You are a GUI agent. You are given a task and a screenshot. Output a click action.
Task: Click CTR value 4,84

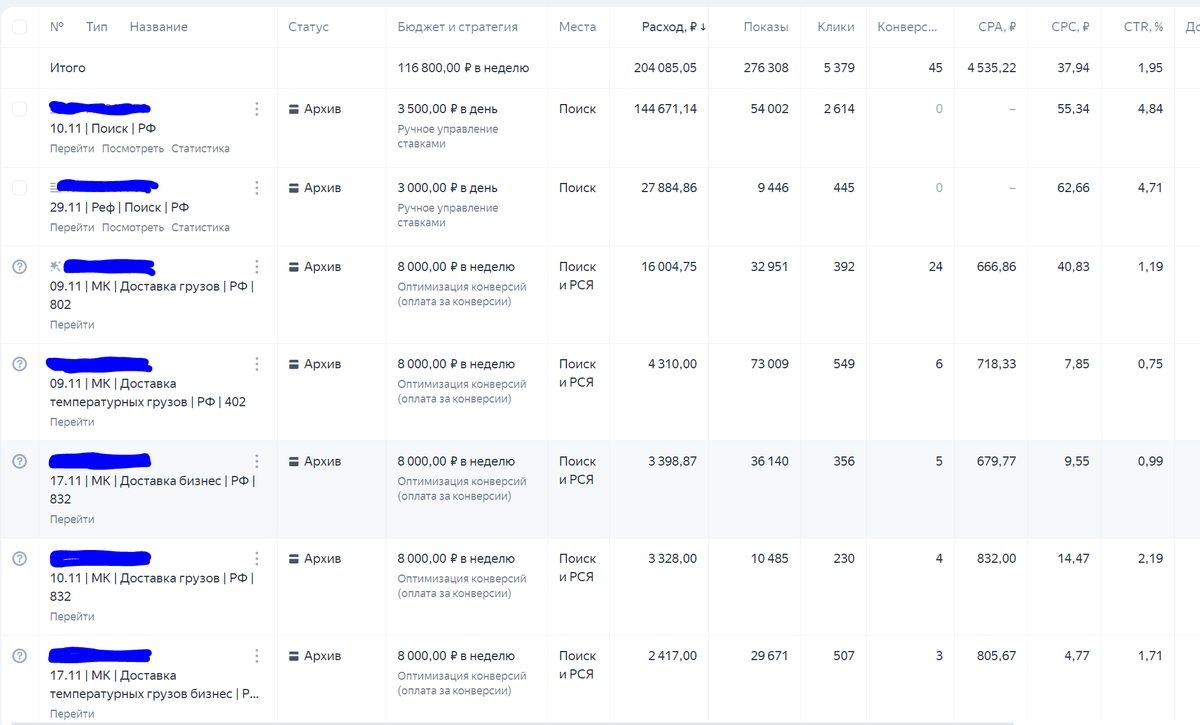tap(1150, 109)
